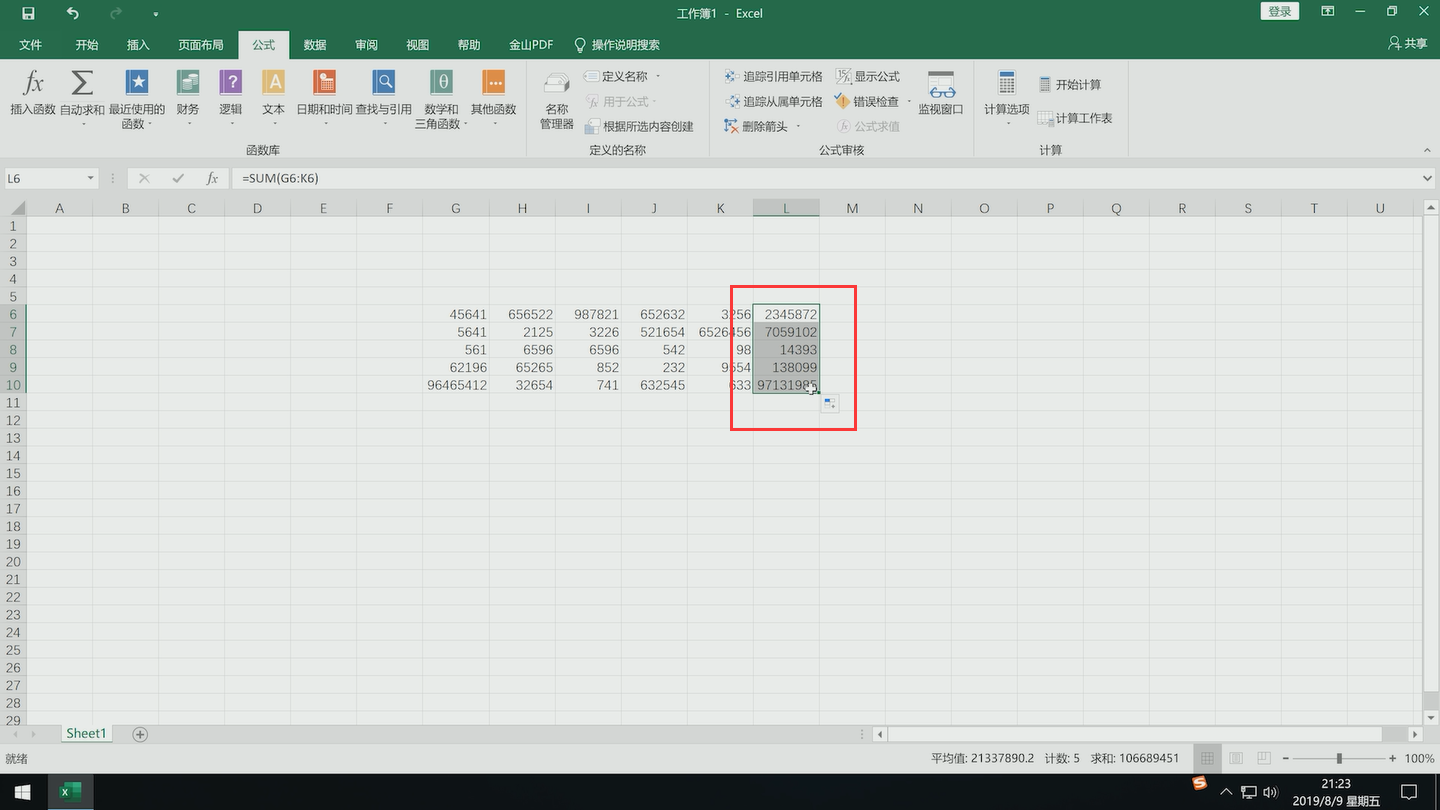Screen dimensions: 1440x810
Task: Click the formula bar text field
Action: point(825,178)
